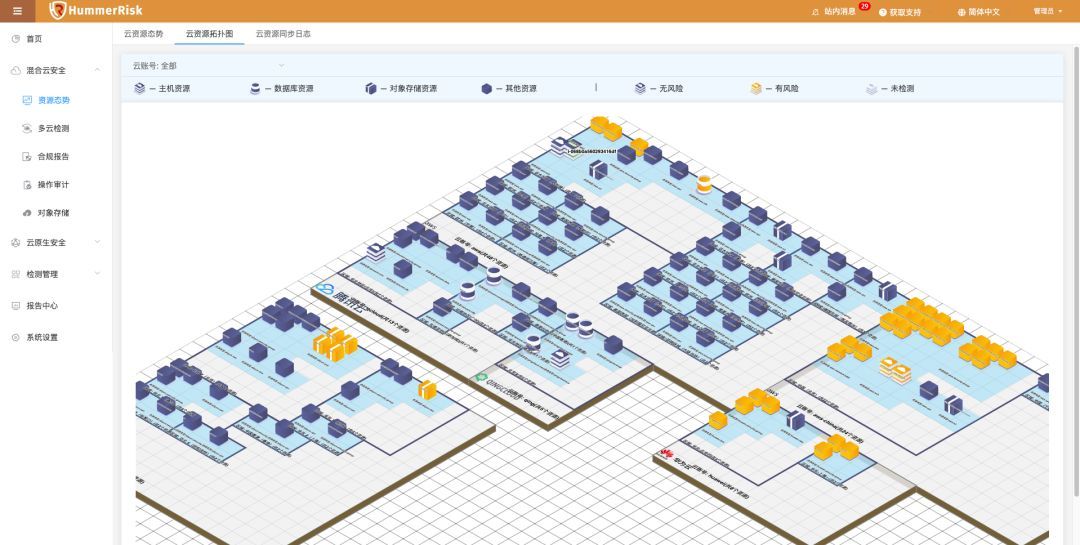Click the 获取支持 link
1080x545 pixels.
point(905,12)
